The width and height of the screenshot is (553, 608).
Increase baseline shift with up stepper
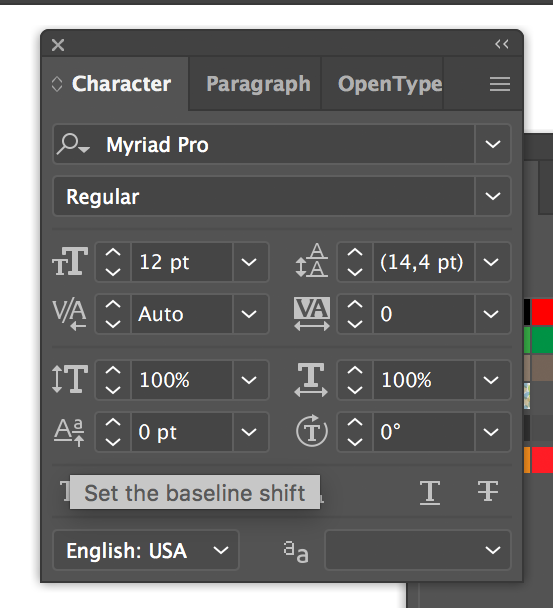pyautogui.click(x=113, y=423)
